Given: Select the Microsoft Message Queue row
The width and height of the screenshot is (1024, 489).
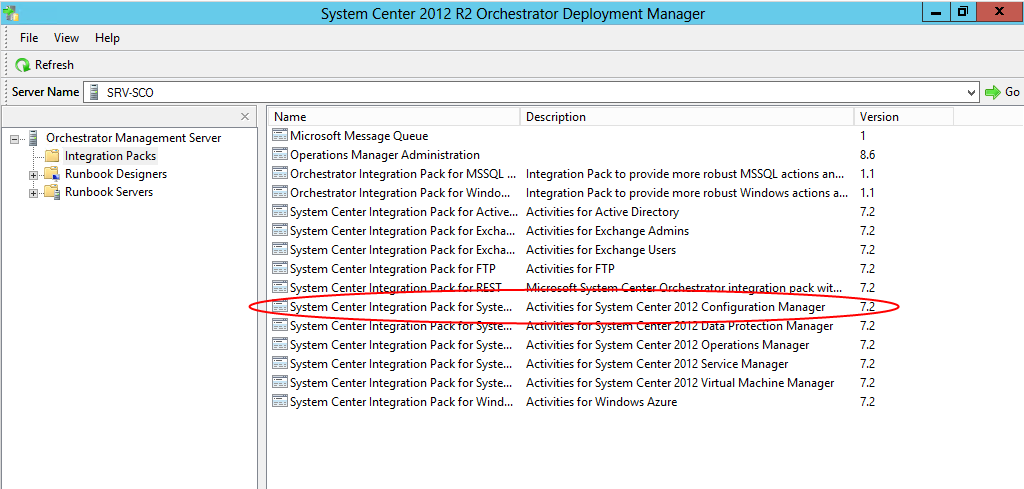Looking at the screenshot, I should click(359, 136).
